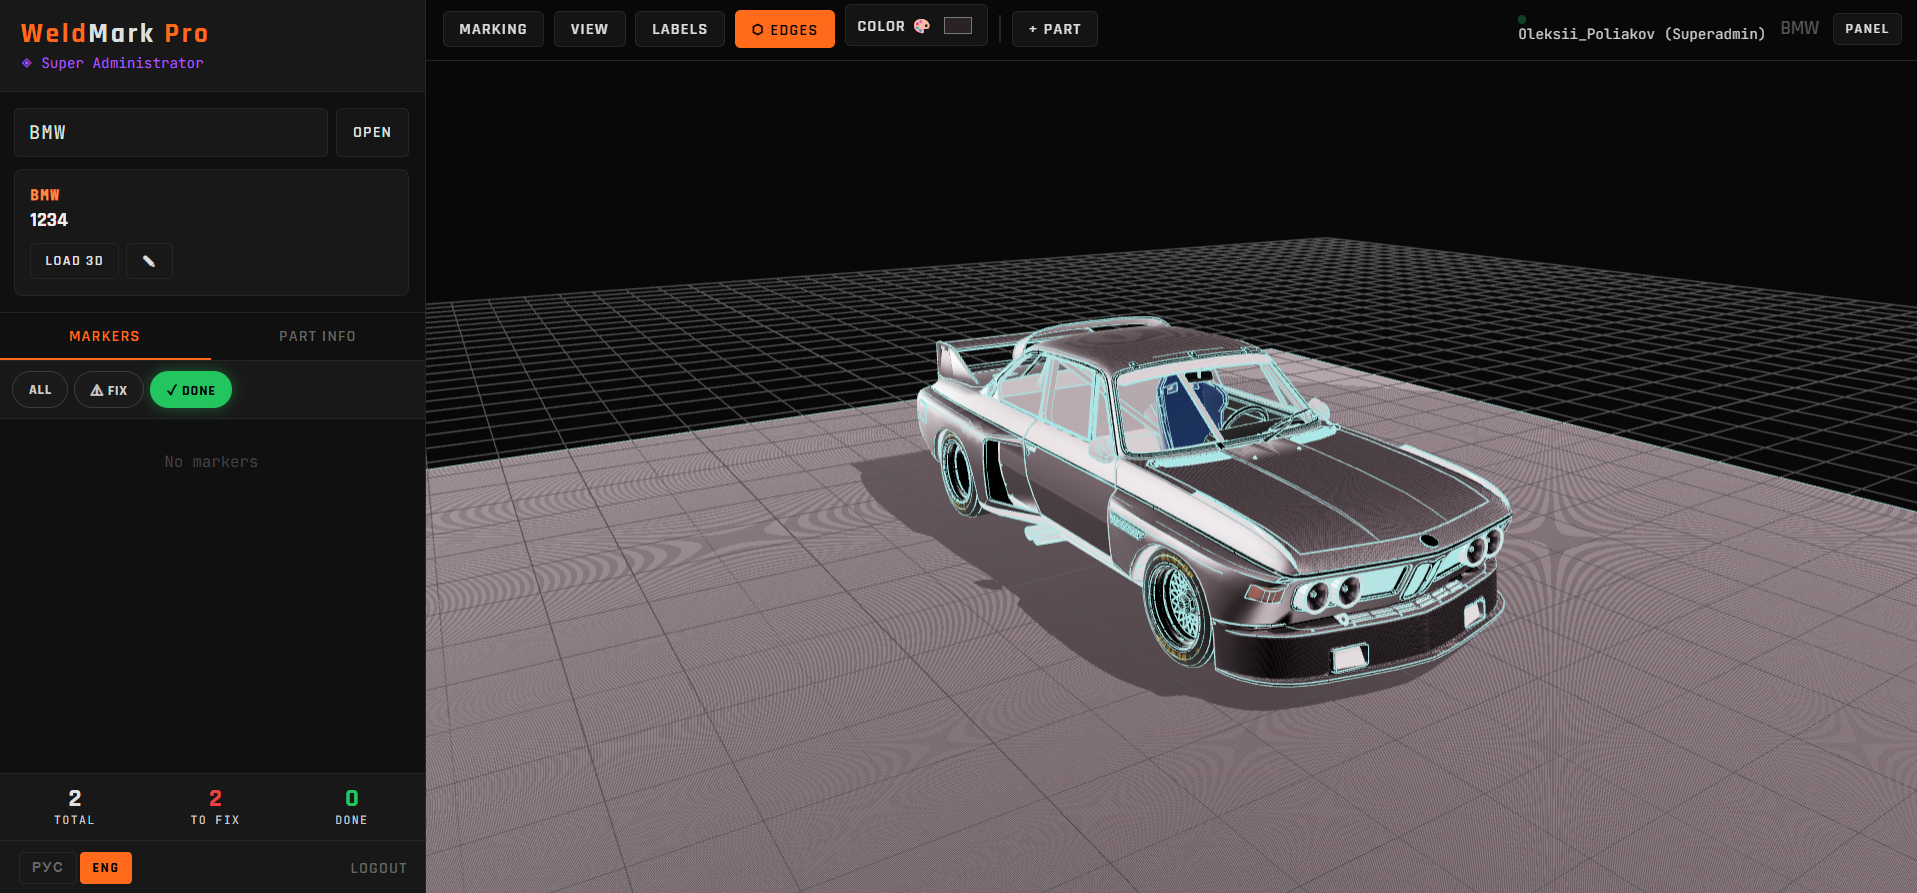Add a new part with + PART
Image resolution: width=1917 pixels, height=893 pixels.
click(x=1054, y=29)
